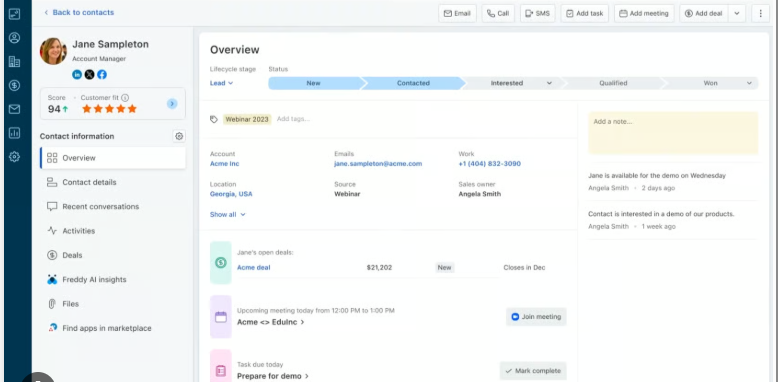The height and width of the screenshot is (382, 778).
Task: Click the Add task button
Action: click(584, 13)
